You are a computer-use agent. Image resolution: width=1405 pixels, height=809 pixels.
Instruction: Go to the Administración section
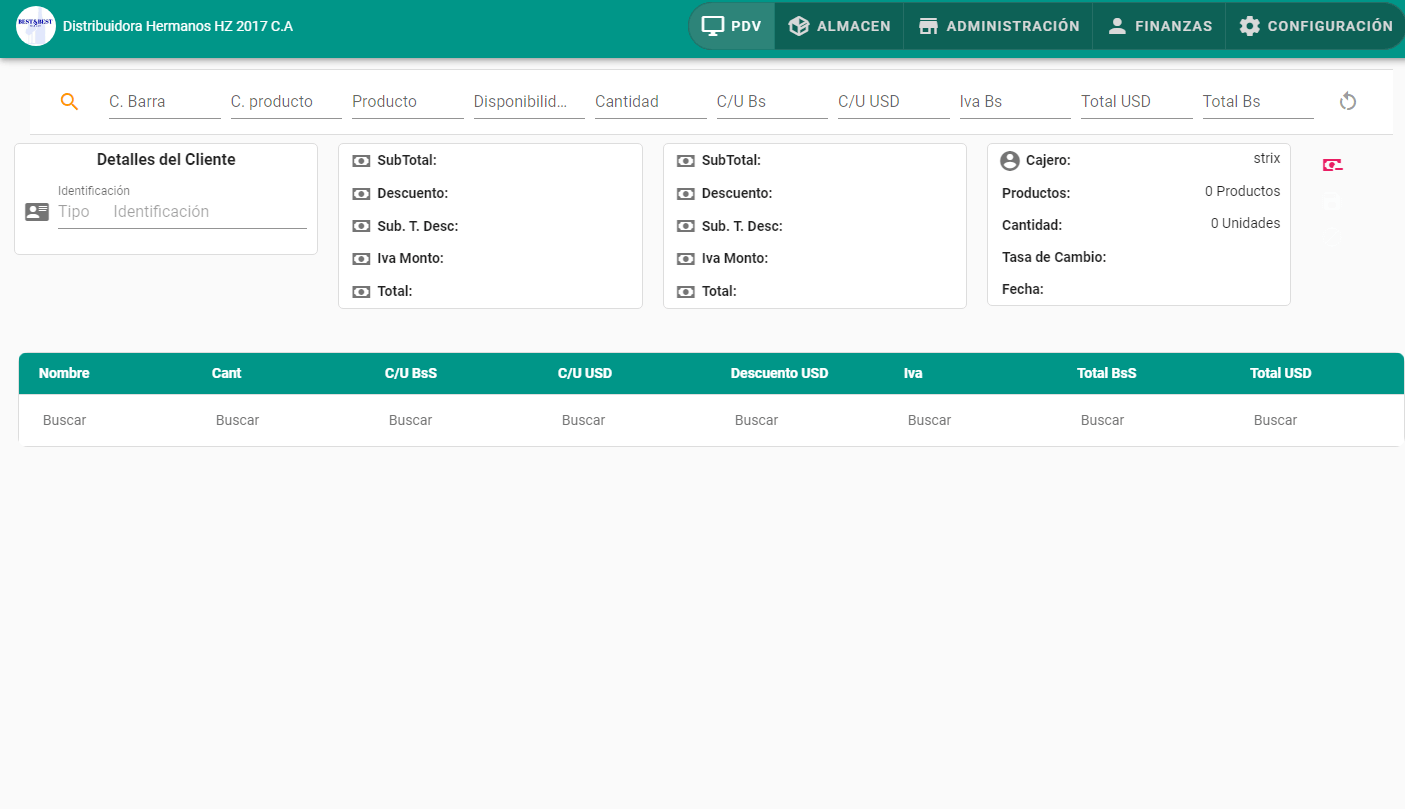pos(998,26)
